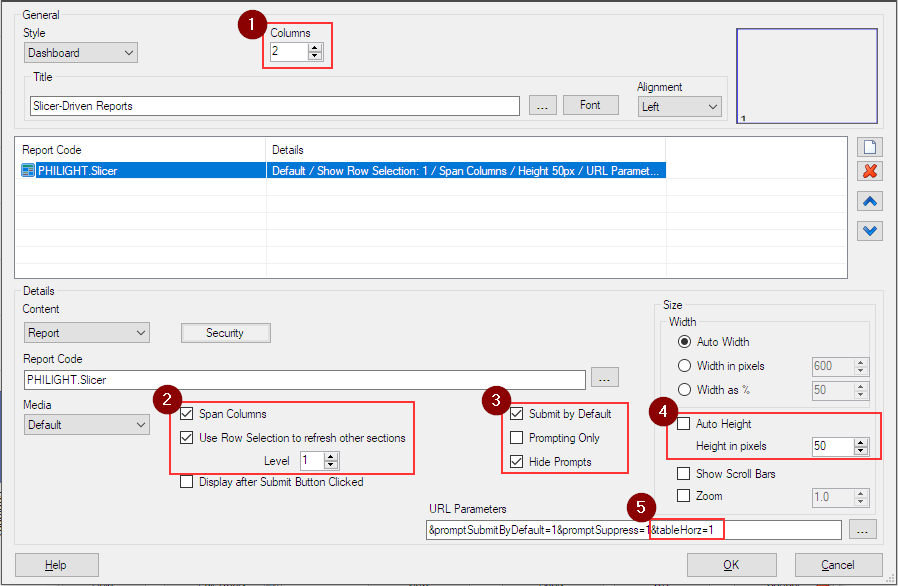Image resolution: width=898 pixels, height=586 pixels.
Task: Select the Width in pixels option
Action: tap(684, 365)
